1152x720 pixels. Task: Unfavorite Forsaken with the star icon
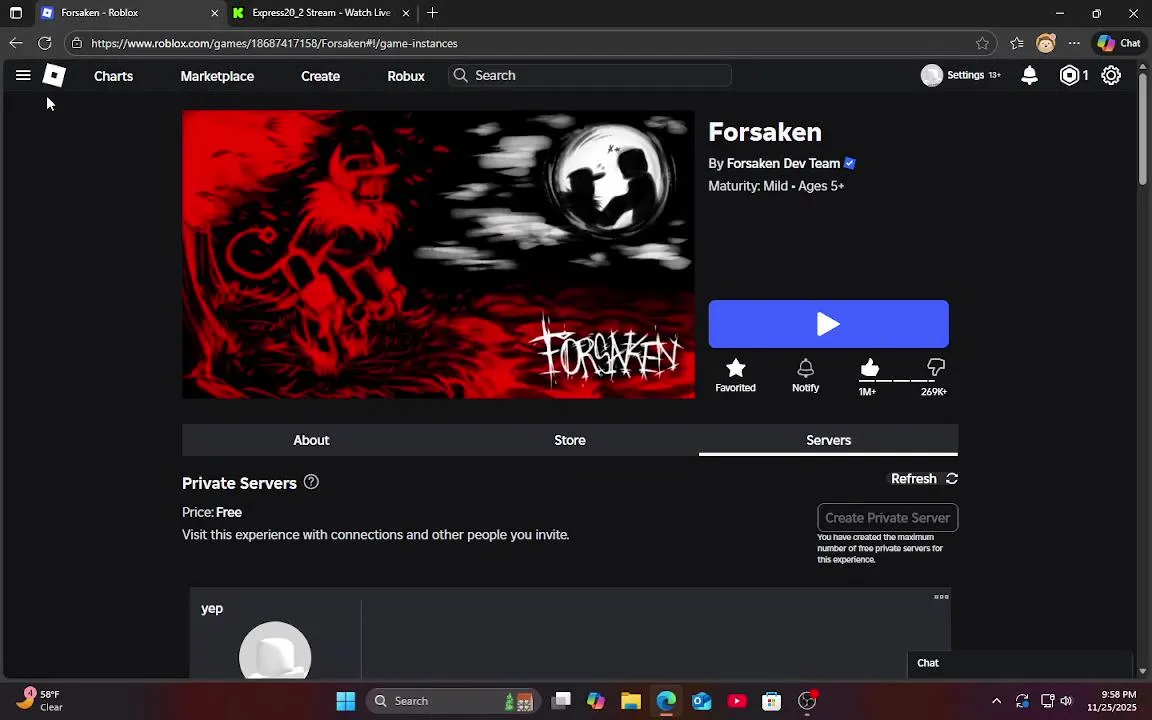(x=735, y=368)
